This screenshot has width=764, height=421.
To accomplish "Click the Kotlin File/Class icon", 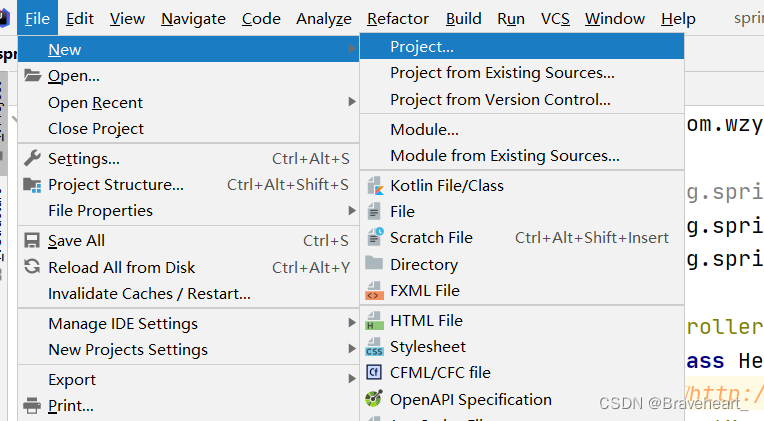I will tap(375, 186).
